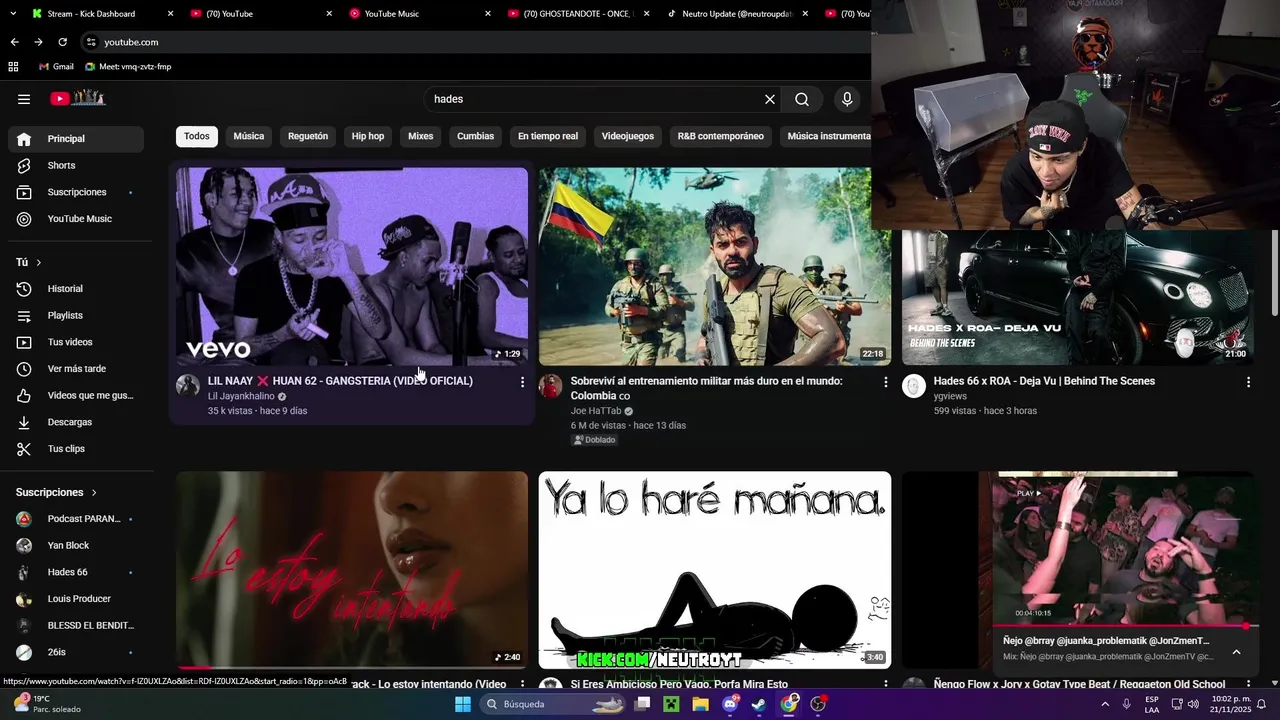
Task: Open Yan Block subscription channel
Action: pos(76,545)
